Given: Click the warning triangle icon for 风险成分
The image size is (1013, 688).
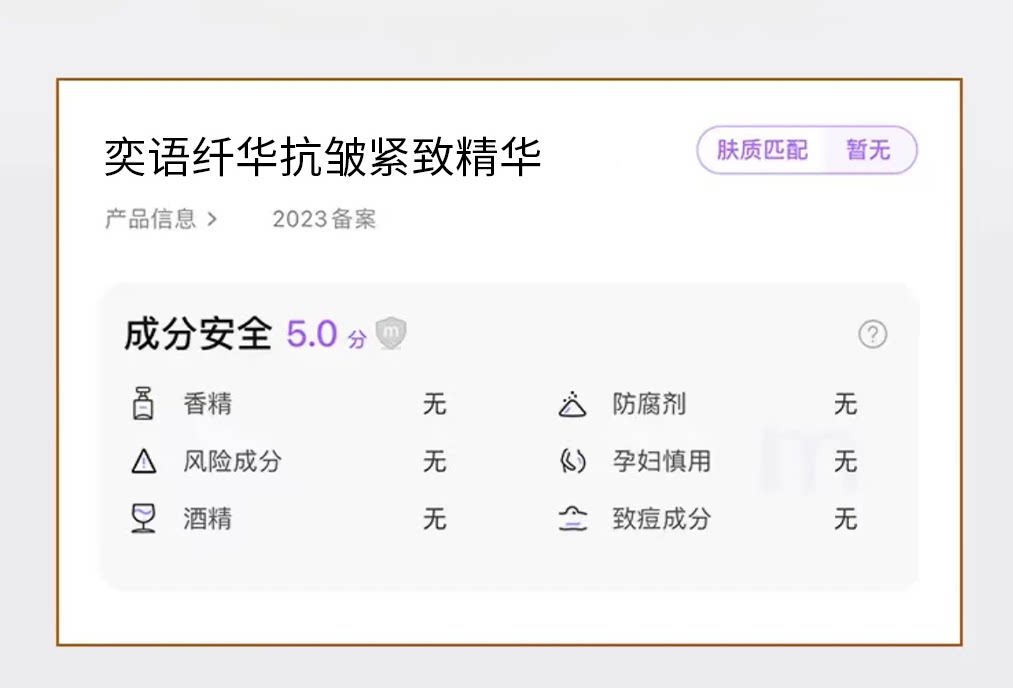Looking at the screenshot, I should pyautogui.click(x=143, y=462).
